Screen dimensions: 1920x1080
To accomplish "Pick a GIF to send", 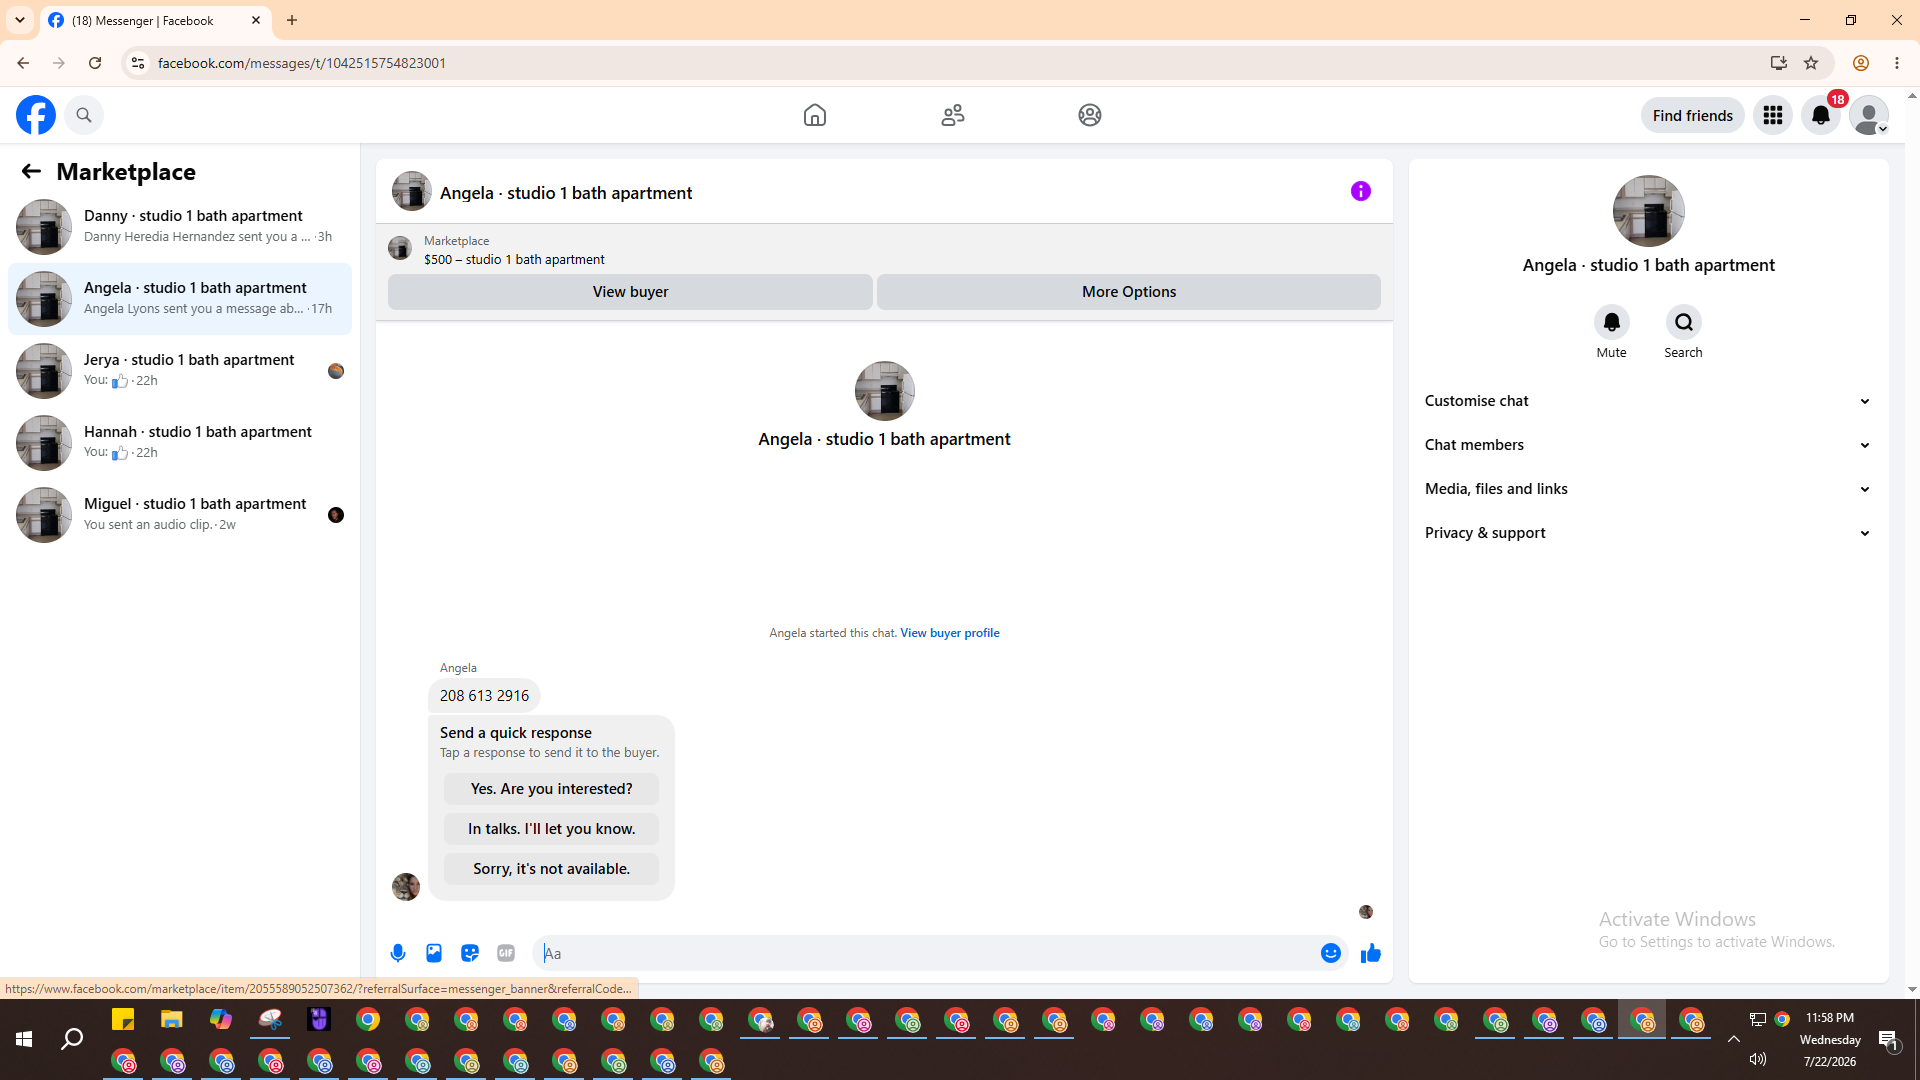I will (506, 953).
